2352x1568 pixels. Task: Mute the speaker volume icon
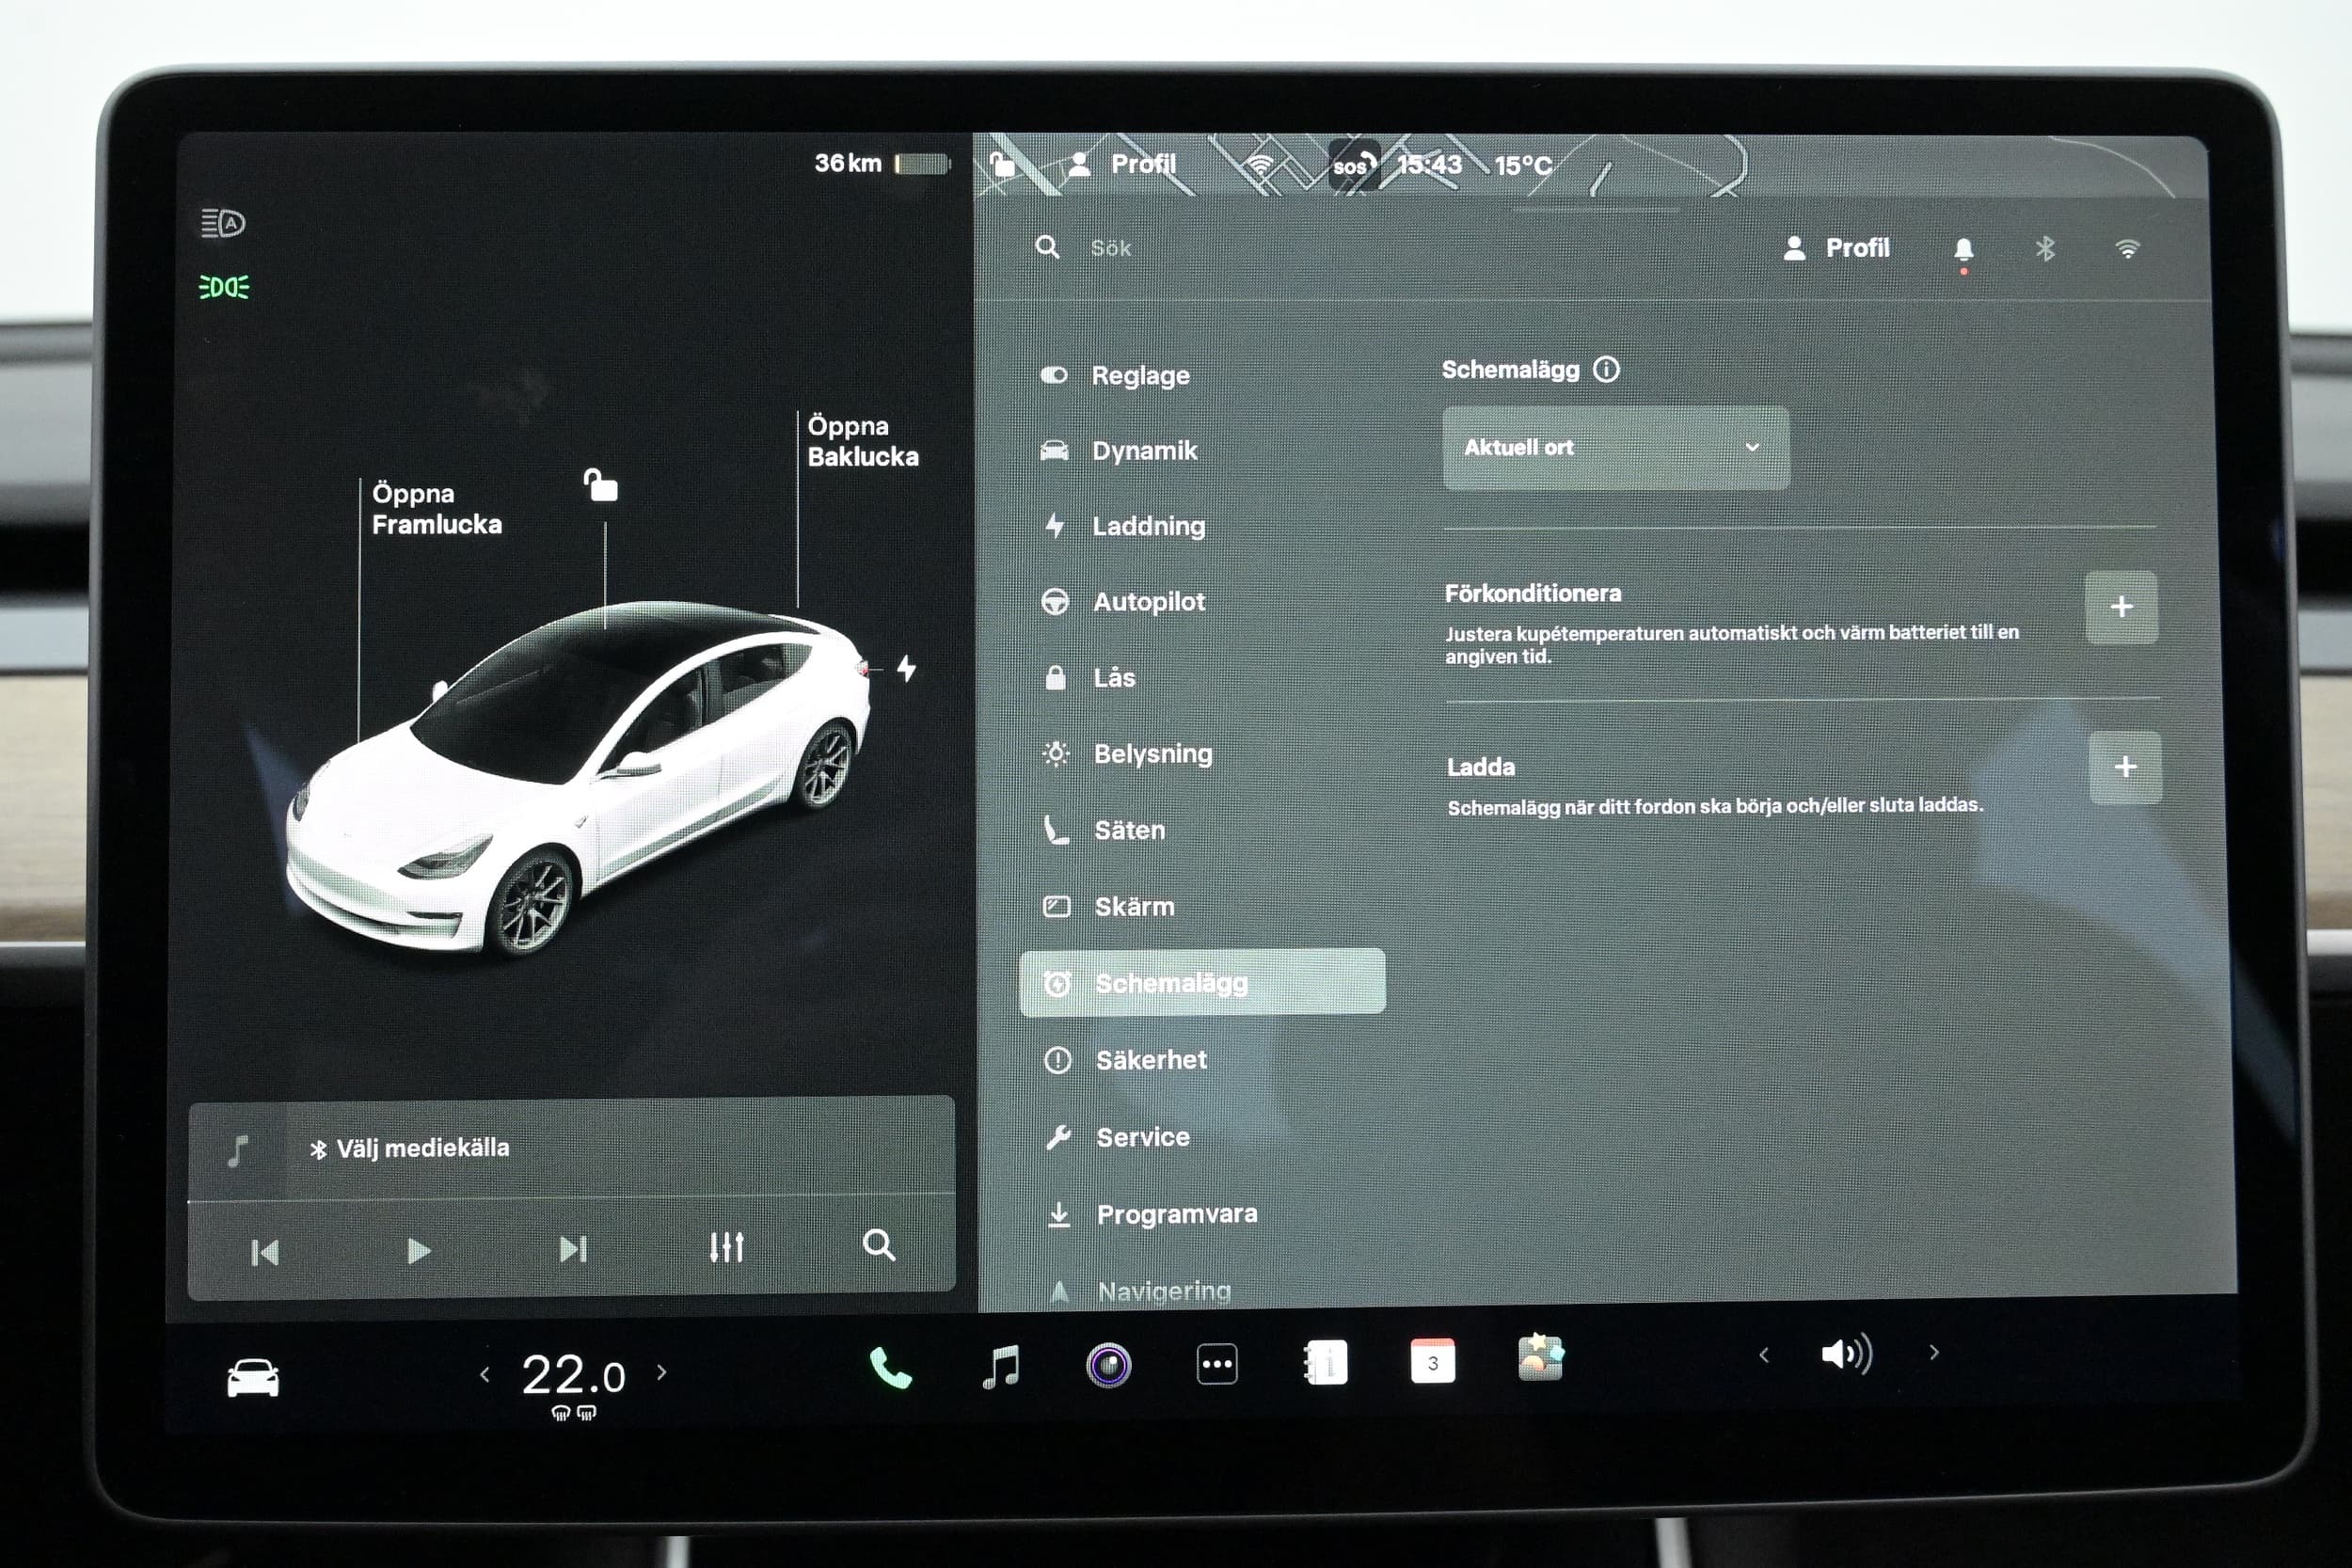1846,1354
